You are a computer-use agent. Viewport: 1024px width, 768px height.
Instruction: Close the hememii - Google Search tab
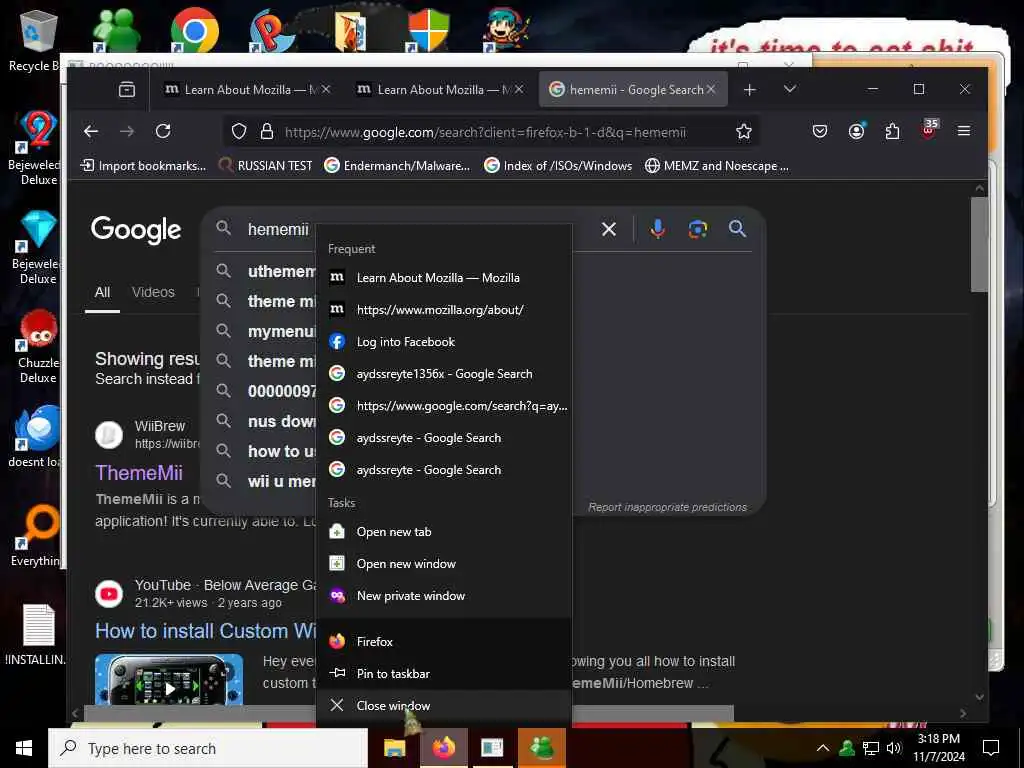(x=711, y=89)
